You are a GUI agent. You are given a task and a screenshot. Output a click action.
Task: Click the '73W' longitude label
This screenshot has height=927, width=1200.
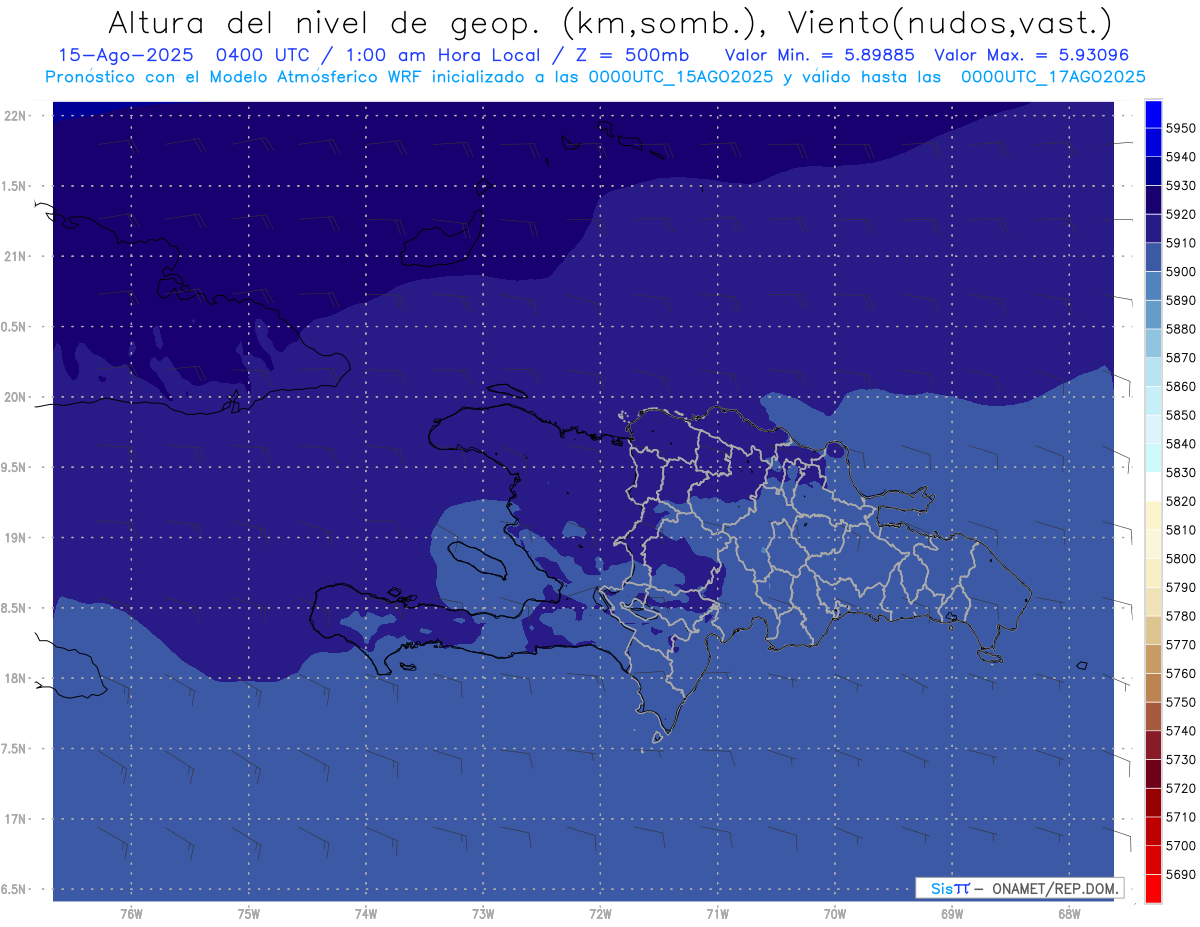[x=483, y=914]
